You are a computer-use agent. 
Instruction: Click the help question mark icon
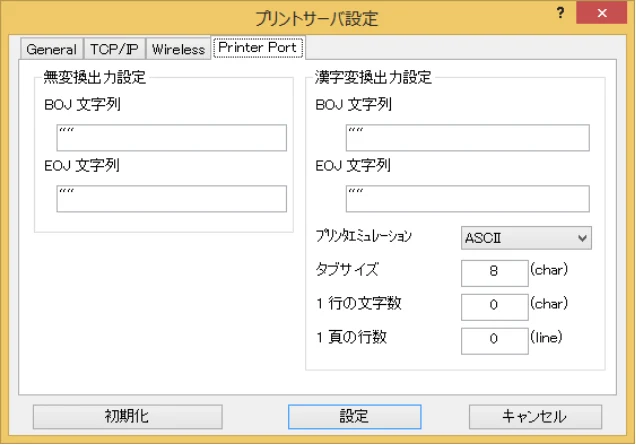(560, 13)
